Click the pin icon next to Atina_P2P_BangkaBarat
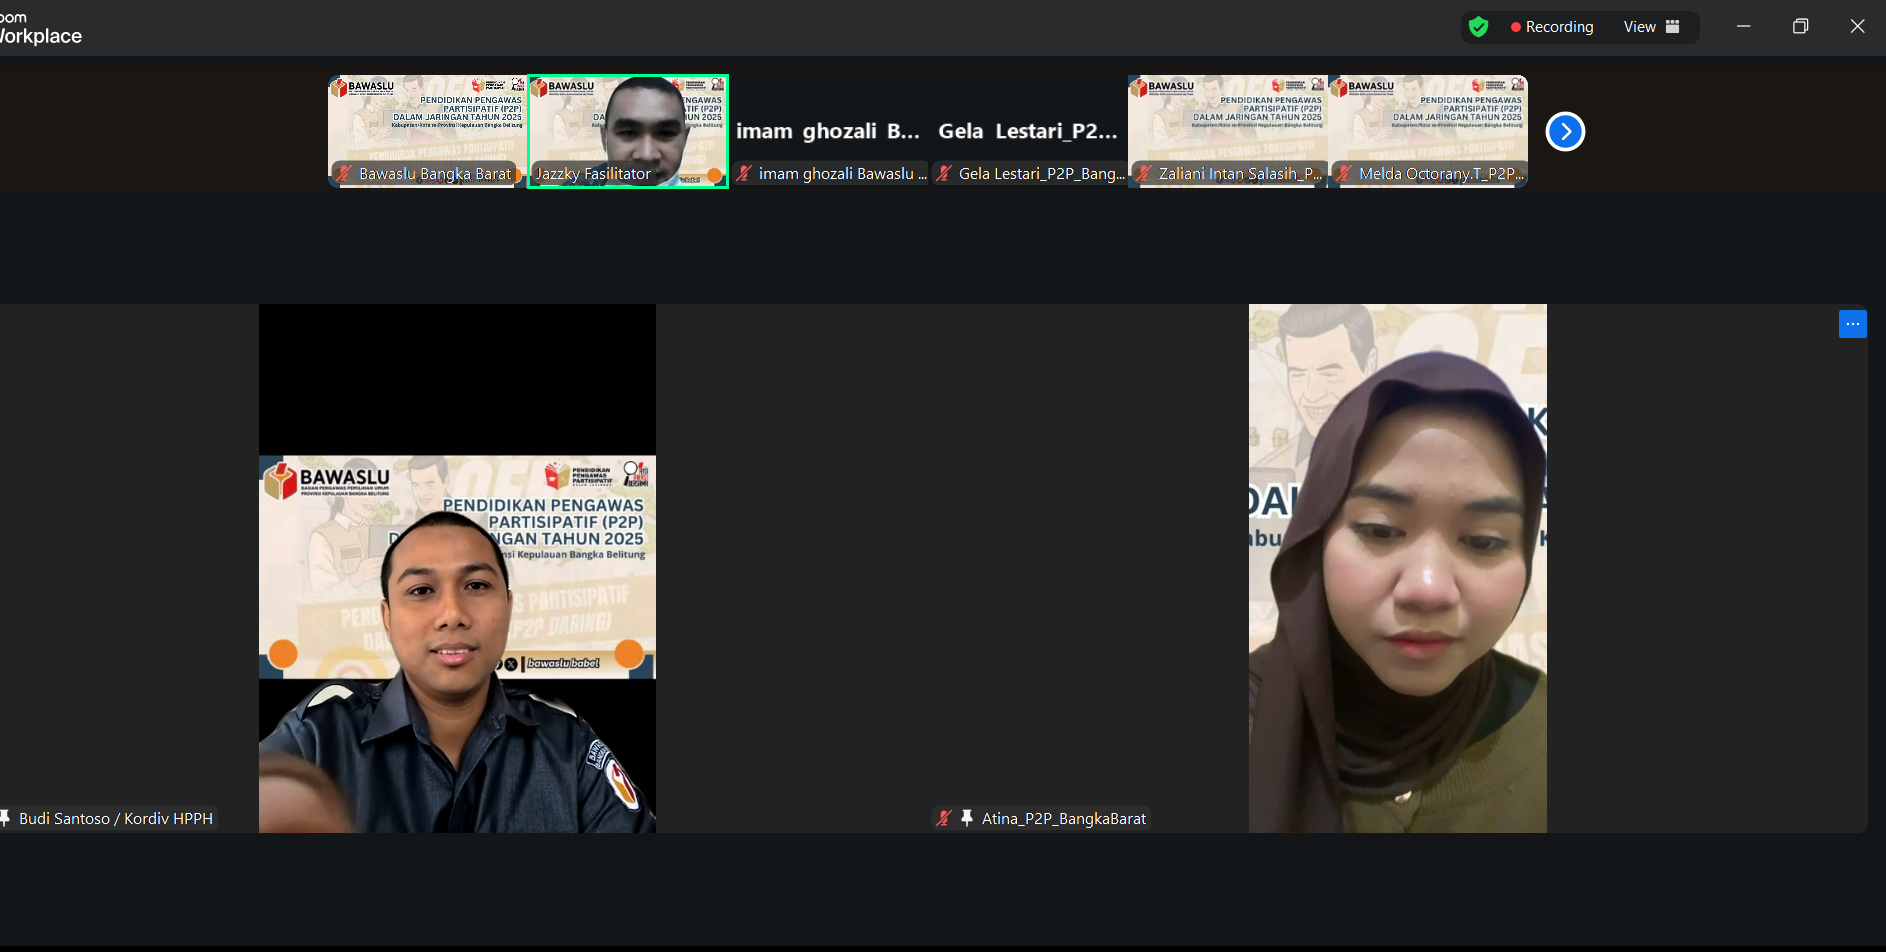The image size is (1886, 952). [967, 818]
